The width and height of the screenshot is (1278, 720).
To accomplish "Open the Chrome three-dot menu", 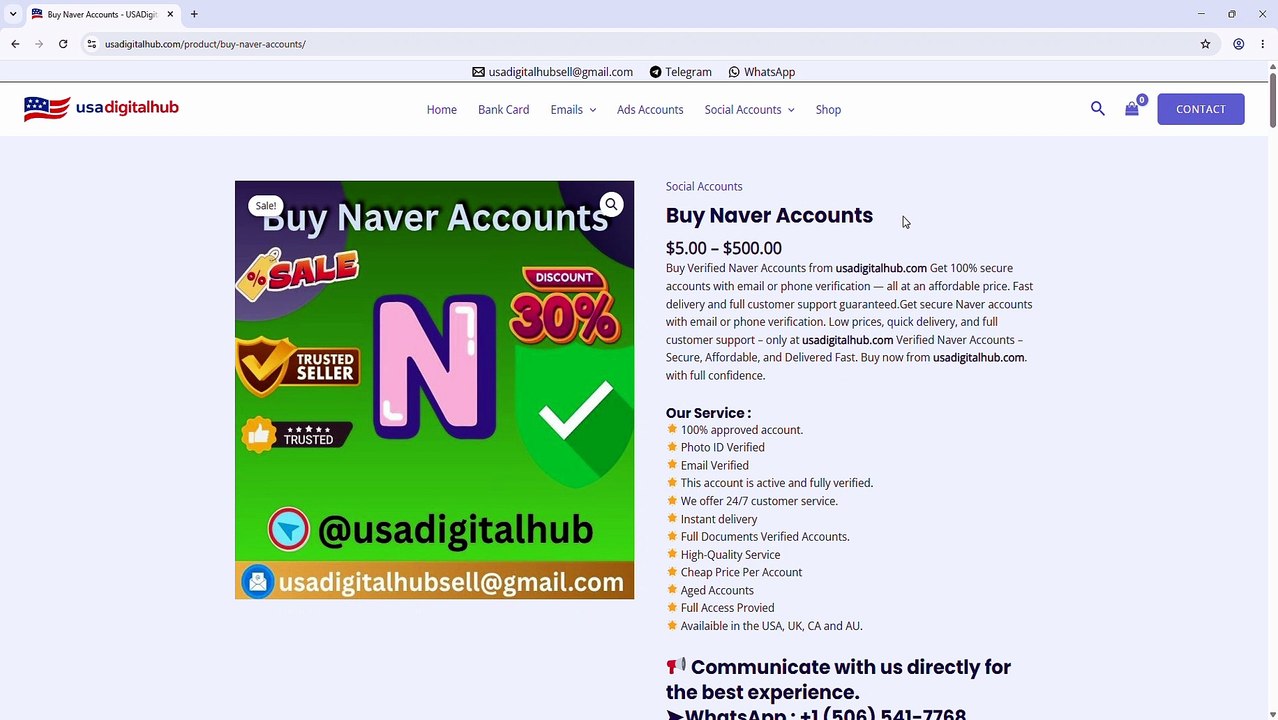I will tap(1263, 44).
